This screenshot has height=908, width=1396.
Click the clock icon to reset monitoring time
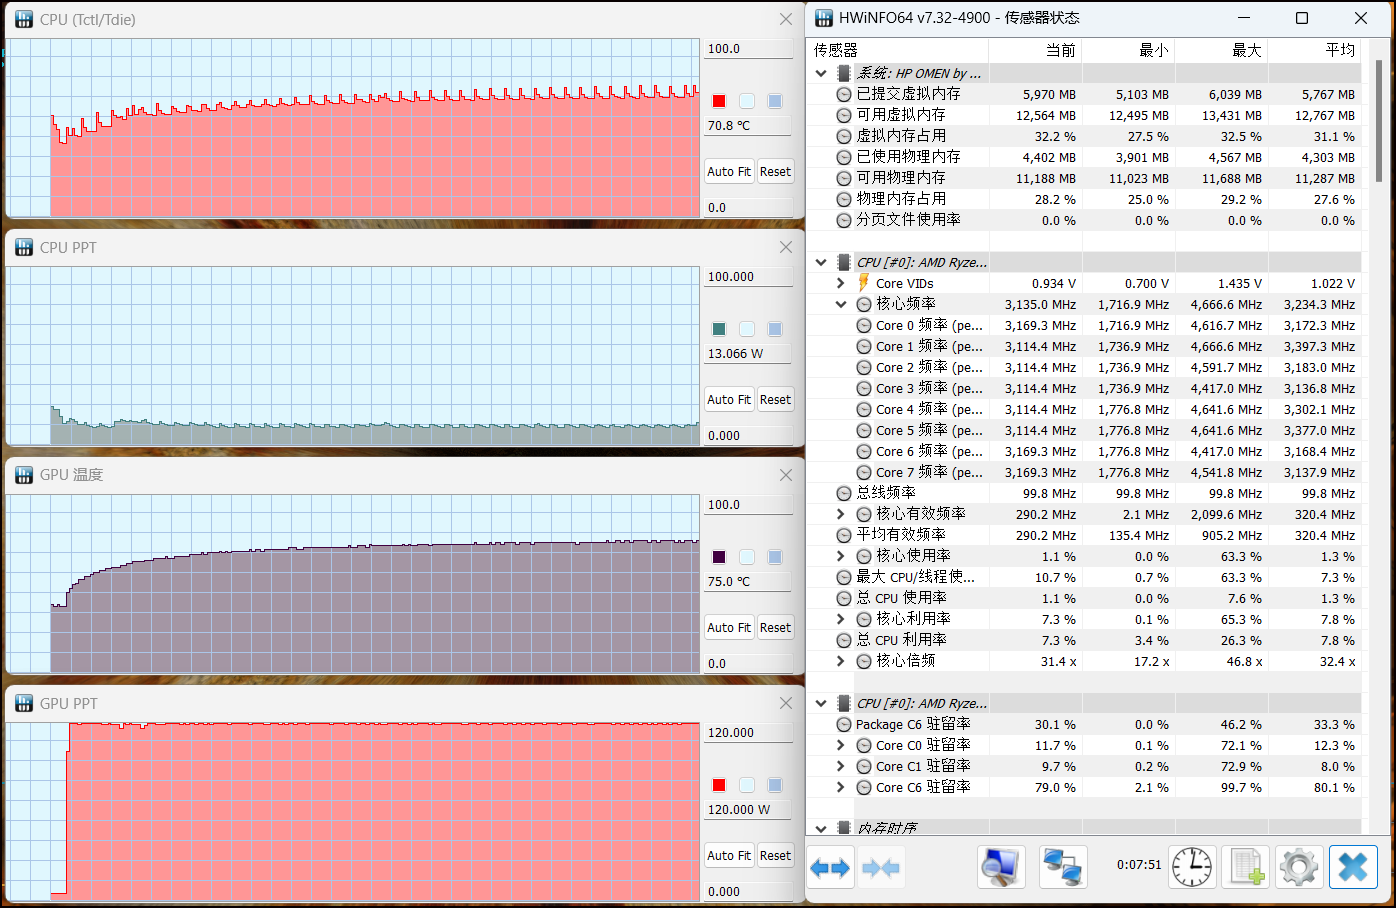[x=1192, y=866]
